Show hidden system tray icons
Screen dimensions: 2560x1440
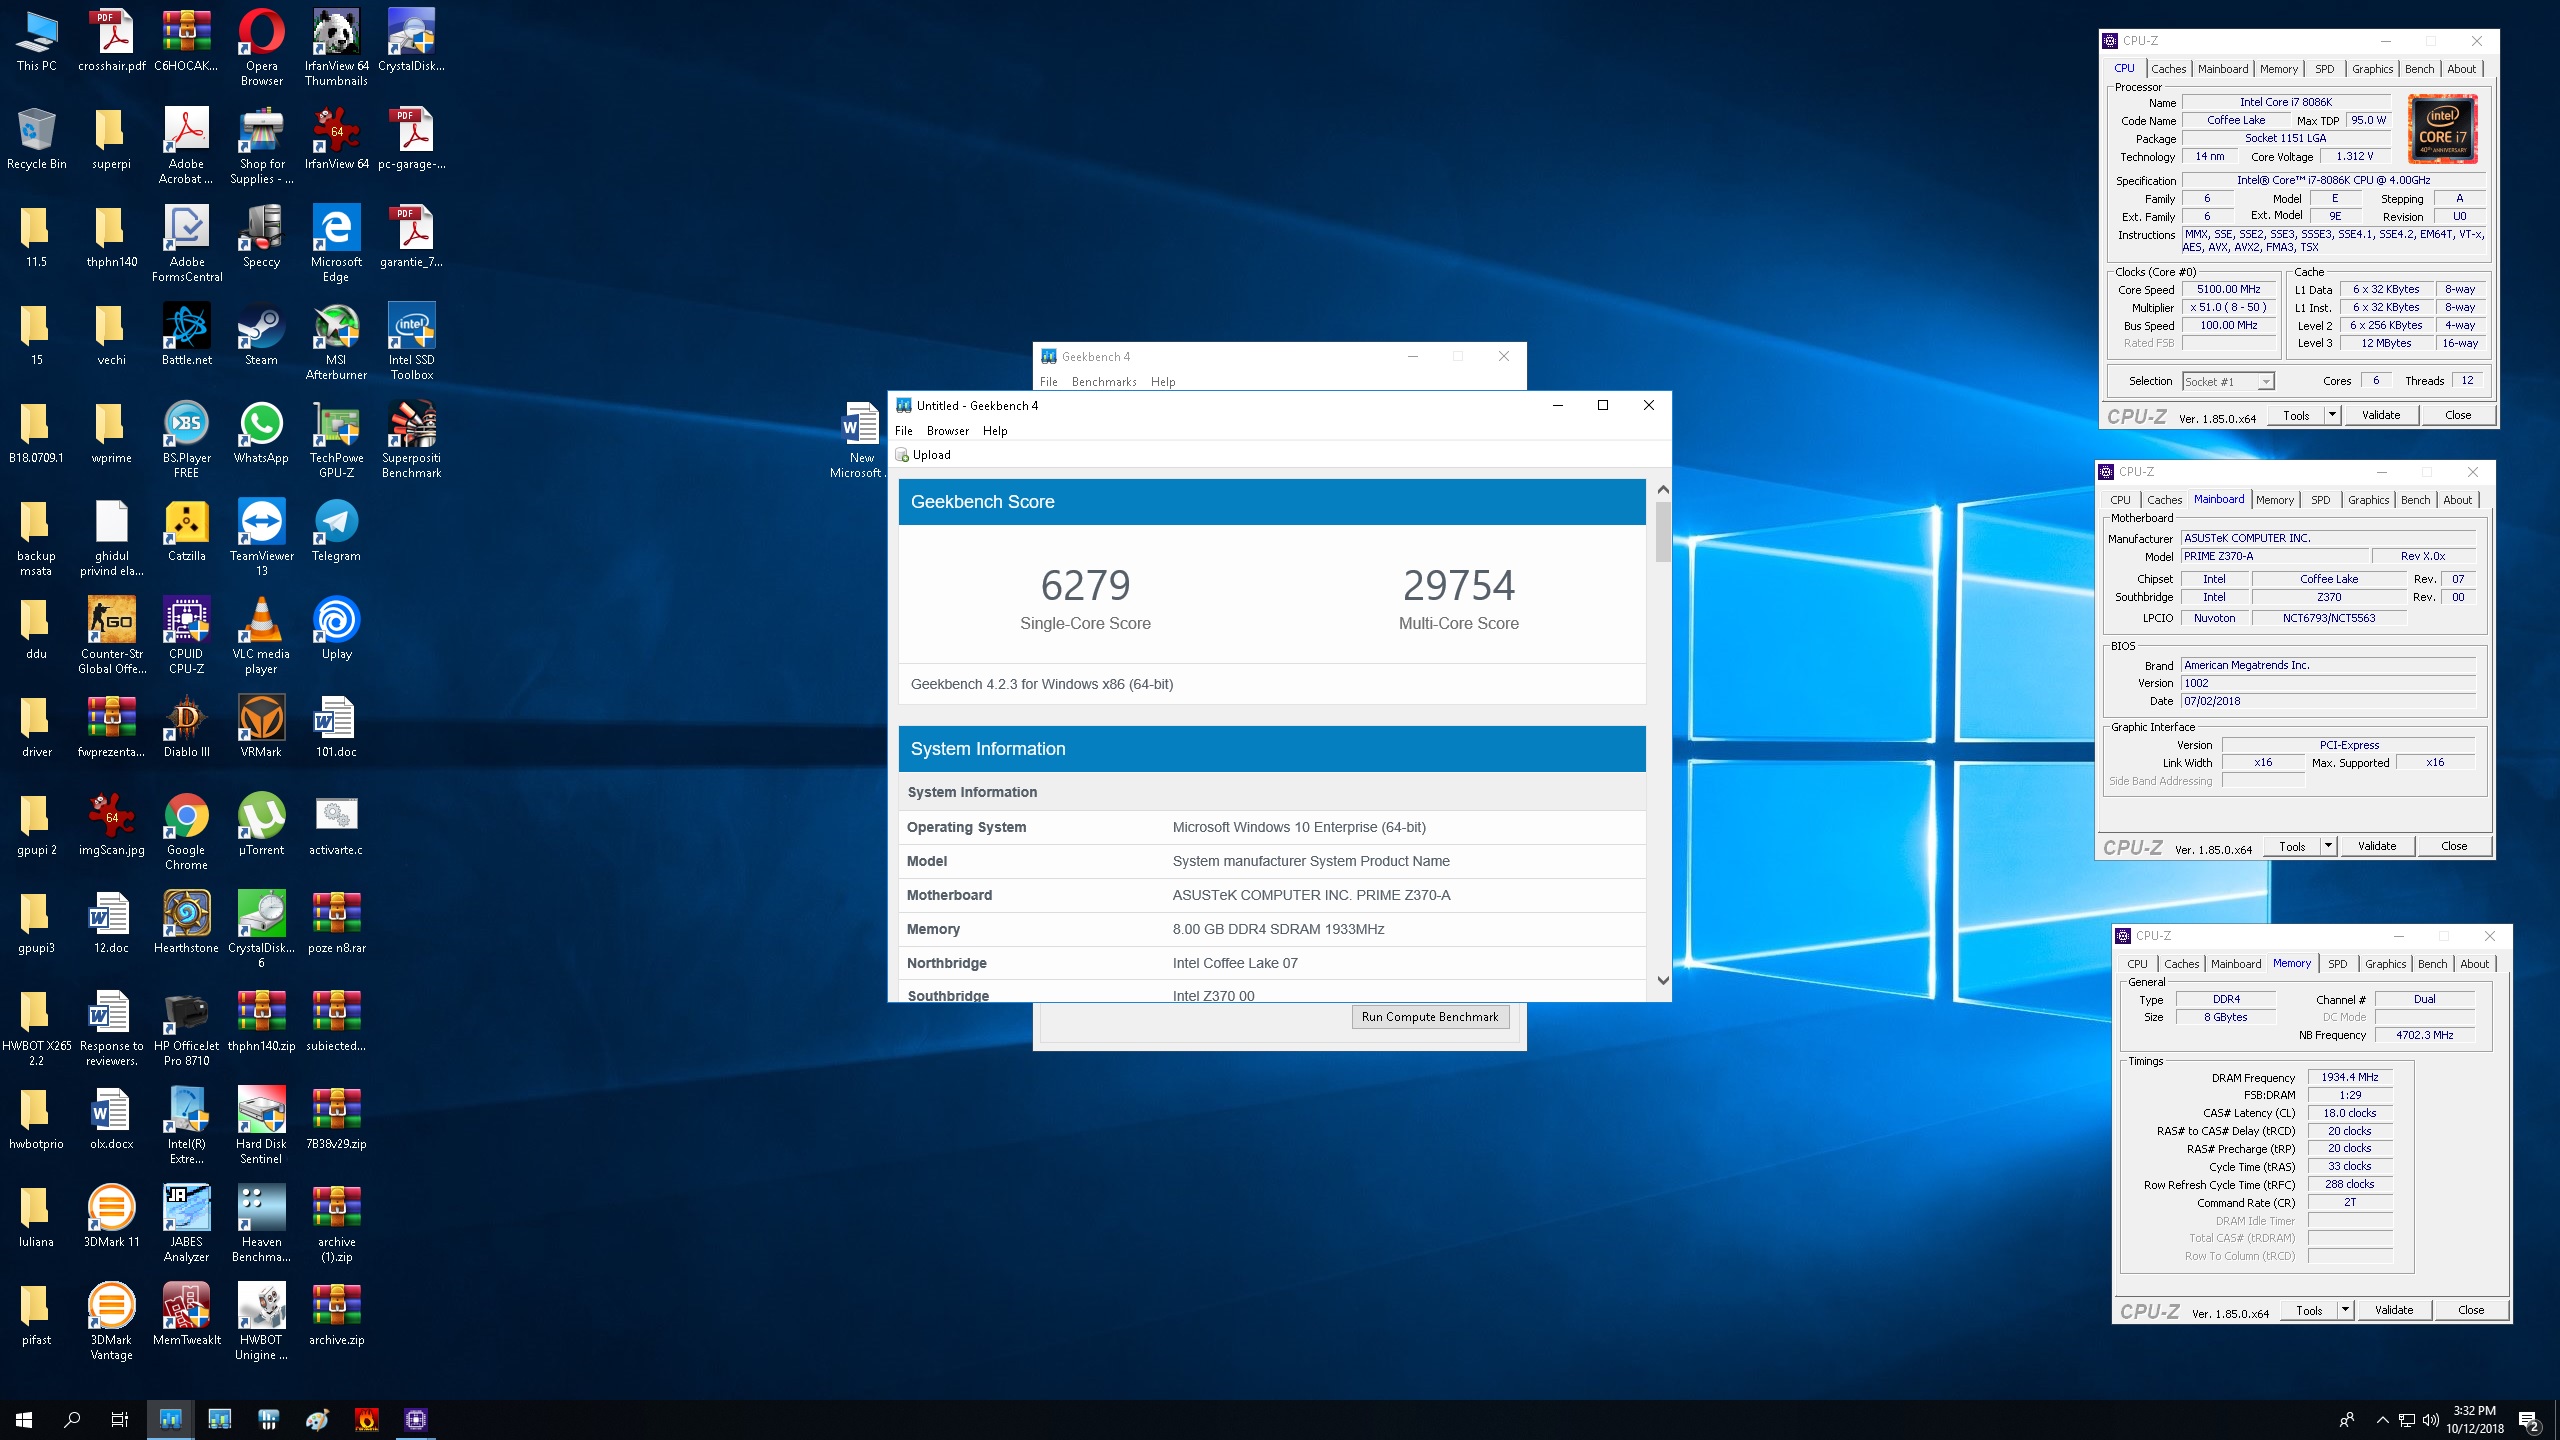point(2382,1420)
